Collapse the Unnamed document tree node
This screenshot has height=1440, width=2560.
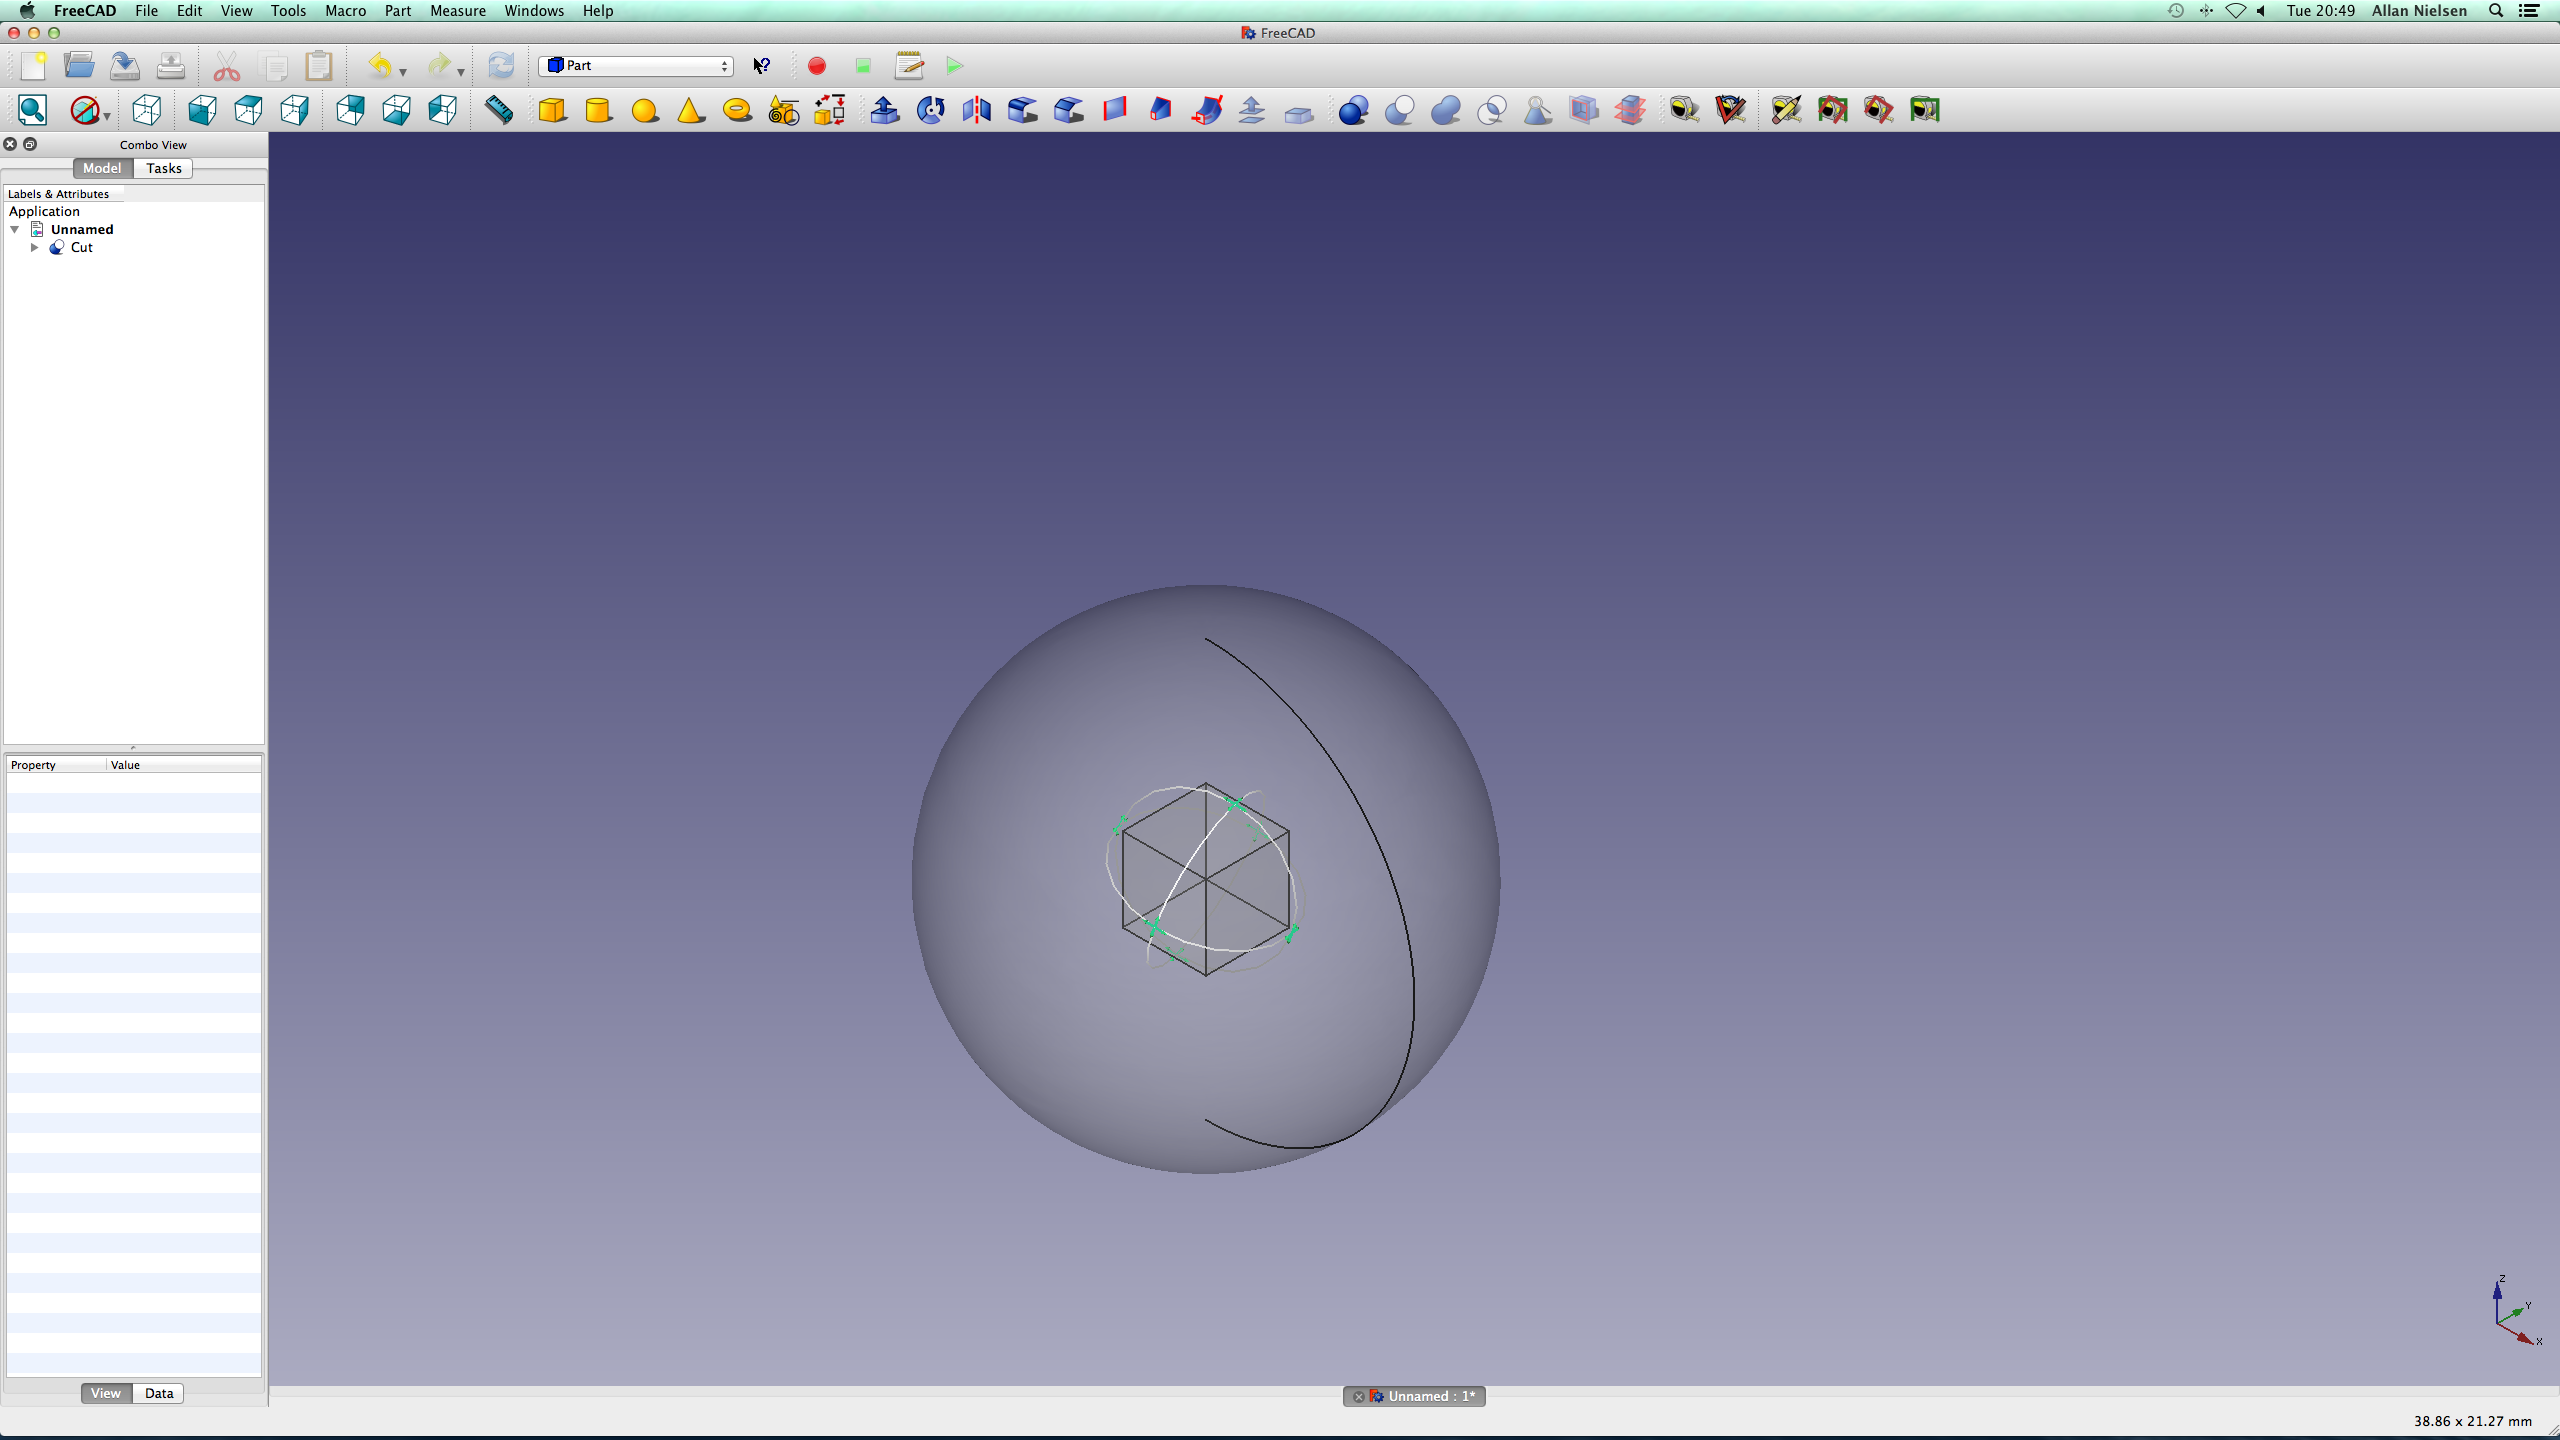15,229
